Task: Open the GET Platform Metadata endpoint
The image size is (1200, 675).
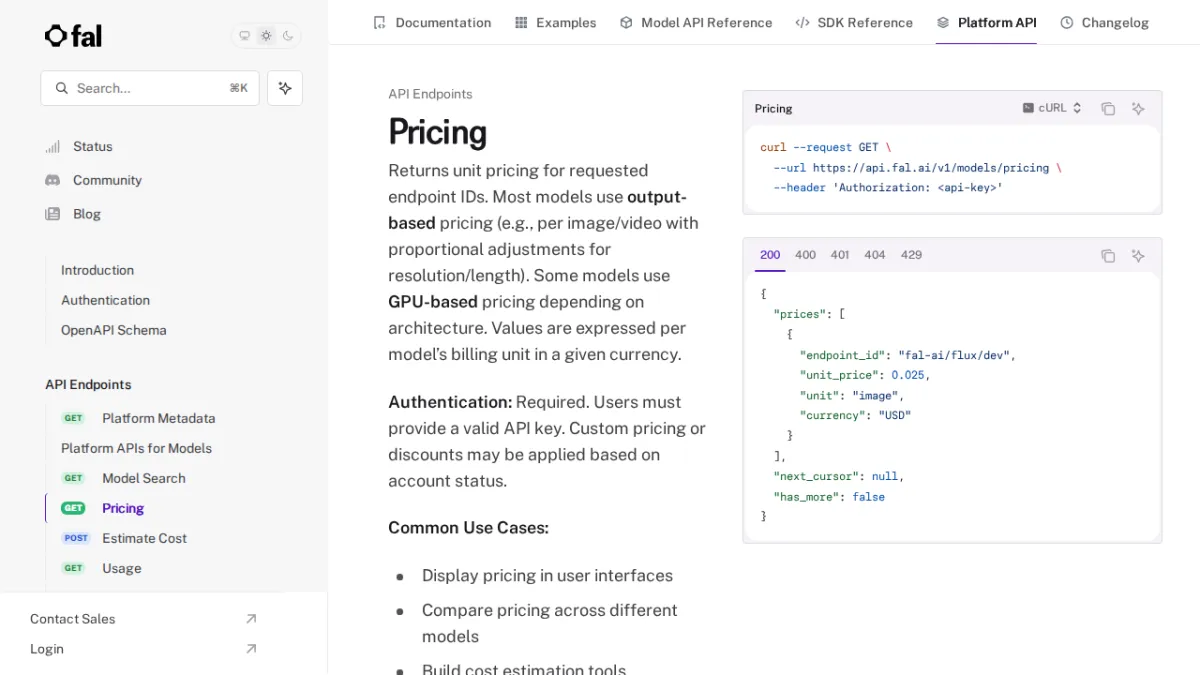Action: click(x=138, y=418)
